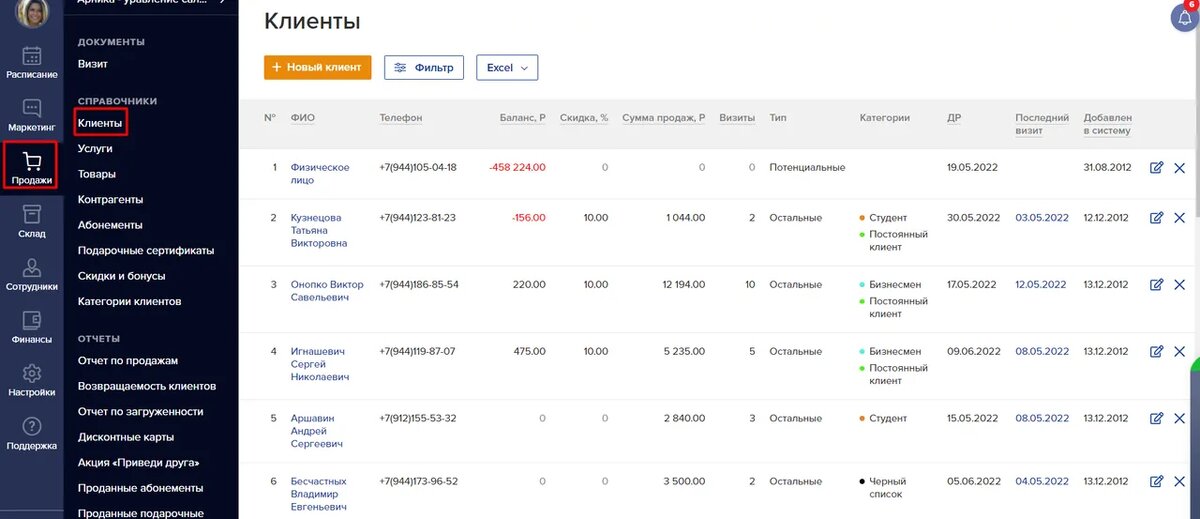Delete client Бесчастных Владимир Евгеньевич
Viewport: 1200px width, 519px height.
tap(1179, 482)
